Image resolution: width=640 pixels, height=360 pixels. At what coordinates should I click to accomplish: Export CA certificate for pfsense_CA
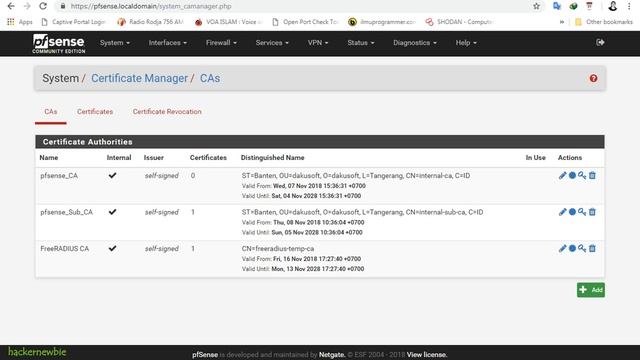click(572, 176)
